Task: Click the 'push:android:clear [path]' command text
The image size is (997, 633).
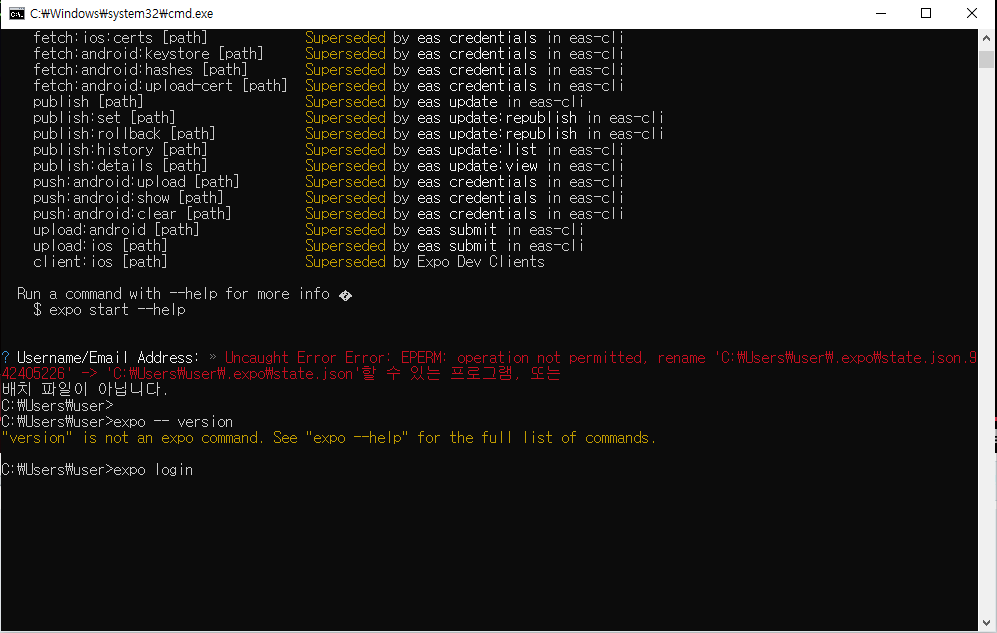Action: pos(132,214)
